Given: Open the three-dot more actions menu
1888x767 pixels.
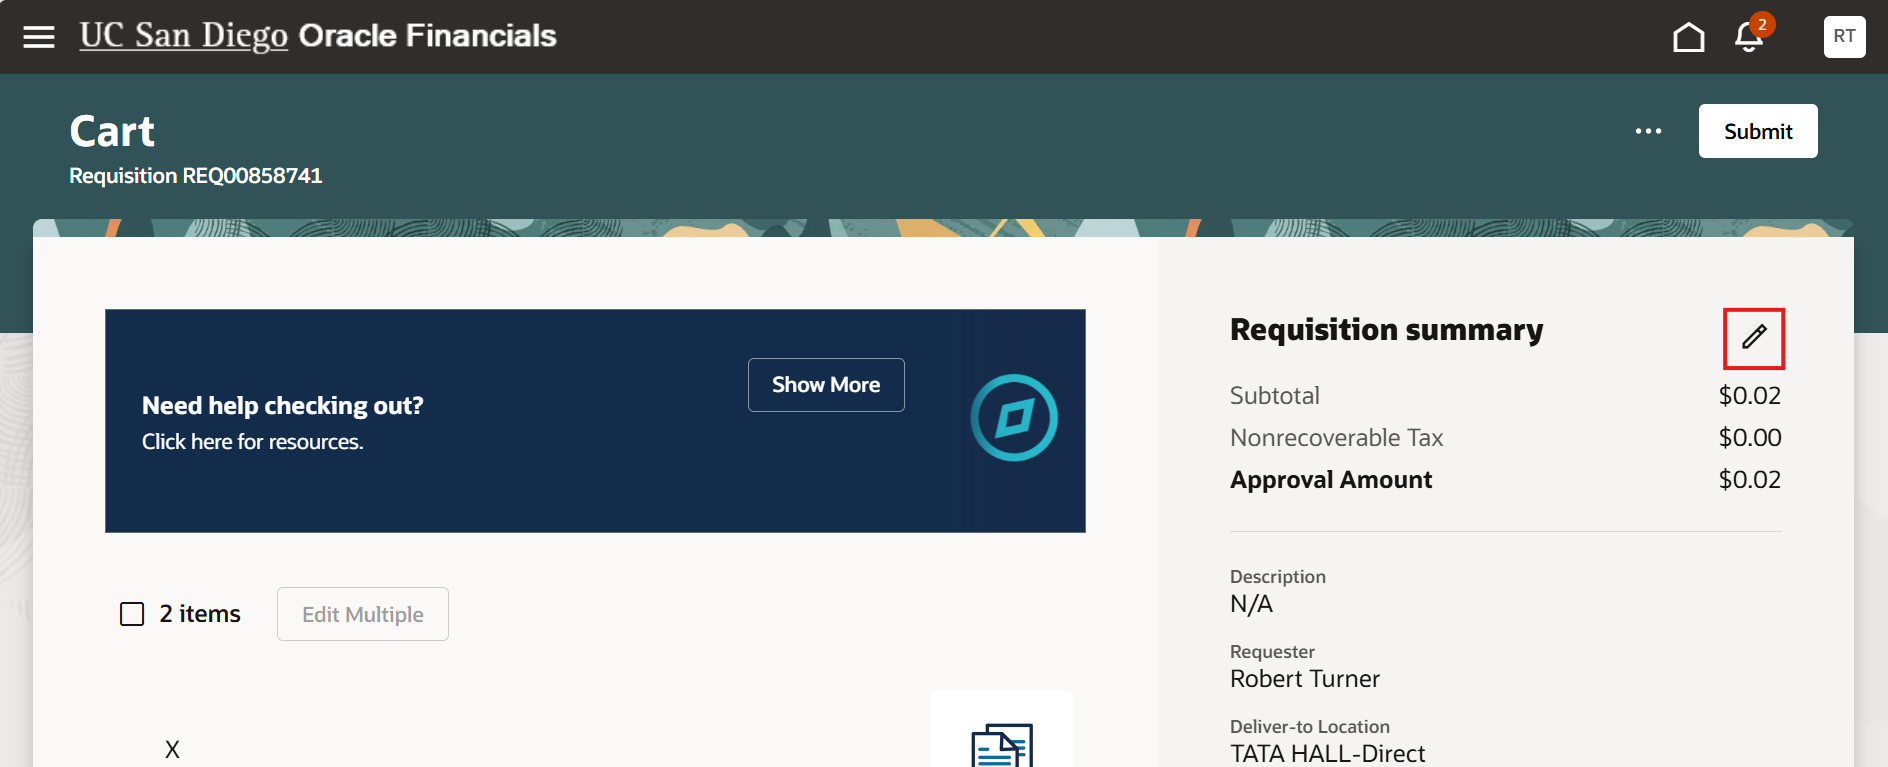Looking at the screenshot, I should (x=1648, y=131).
